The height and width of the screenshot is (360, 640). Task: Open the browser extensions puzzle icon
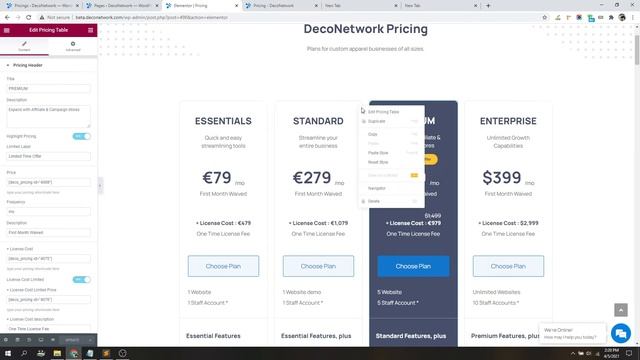[611, 18]
